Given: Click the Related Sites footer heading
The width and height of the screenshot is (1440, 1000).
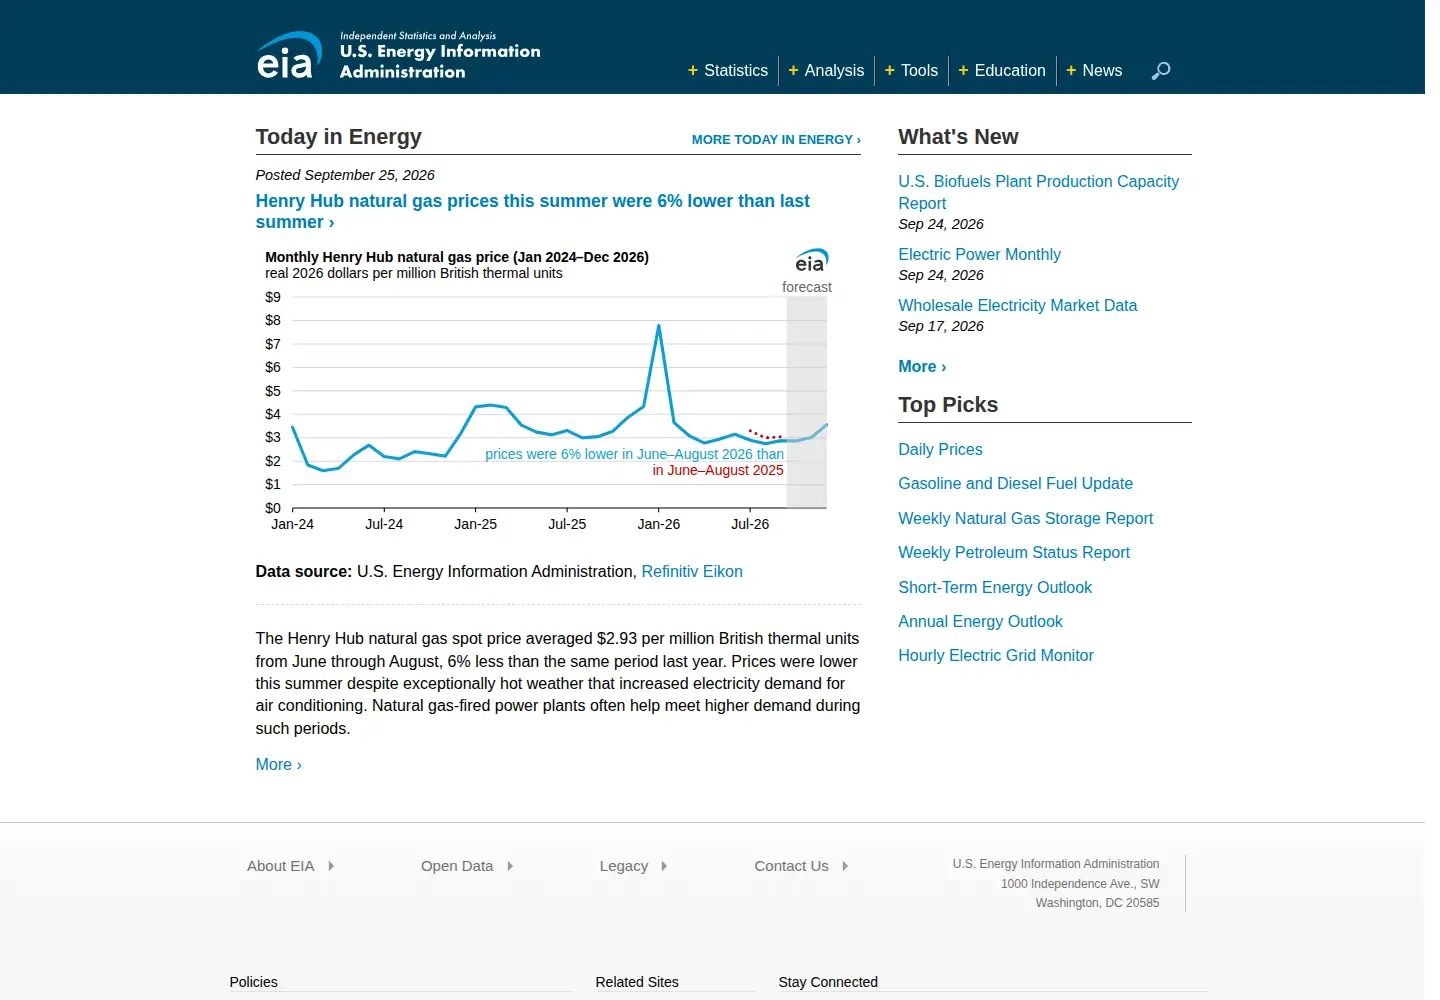Looking at the screenshot, I should point(637,983).
